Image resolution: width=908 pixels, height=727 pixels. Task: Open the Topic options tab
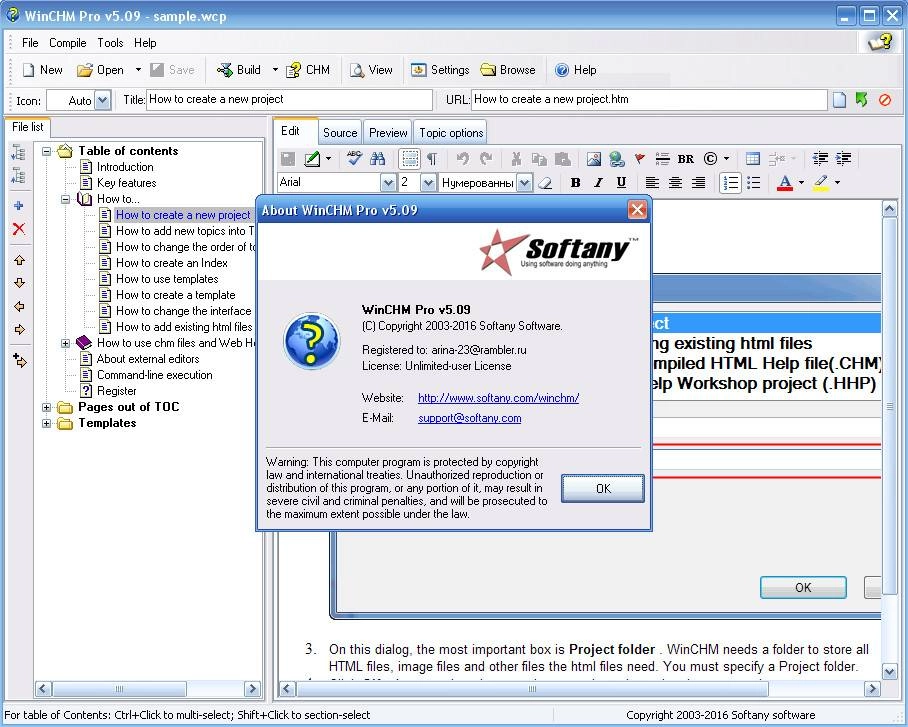[451, 133]
